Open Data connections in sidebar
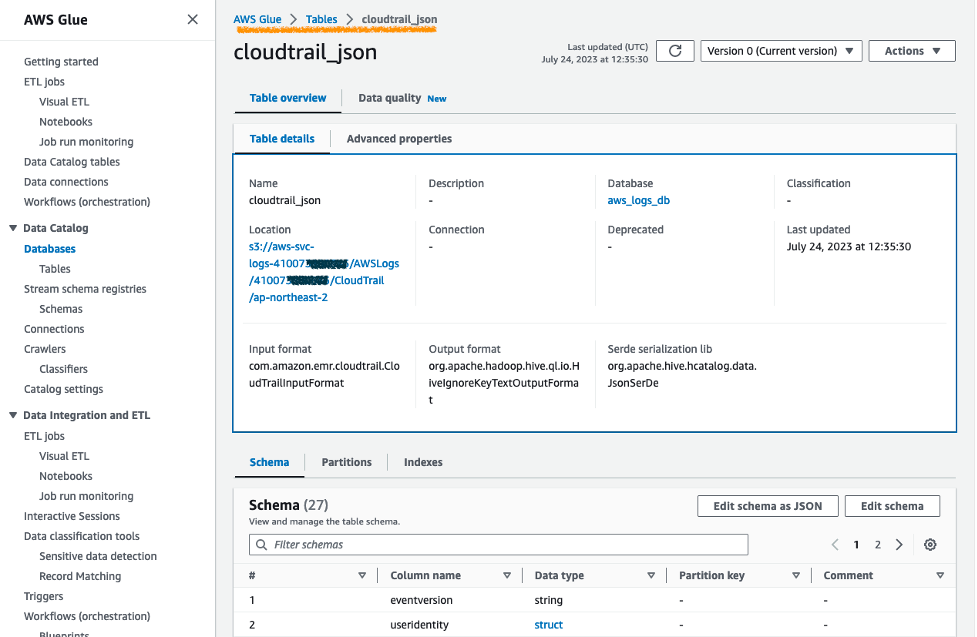977x637 pixels. point(66,182)
